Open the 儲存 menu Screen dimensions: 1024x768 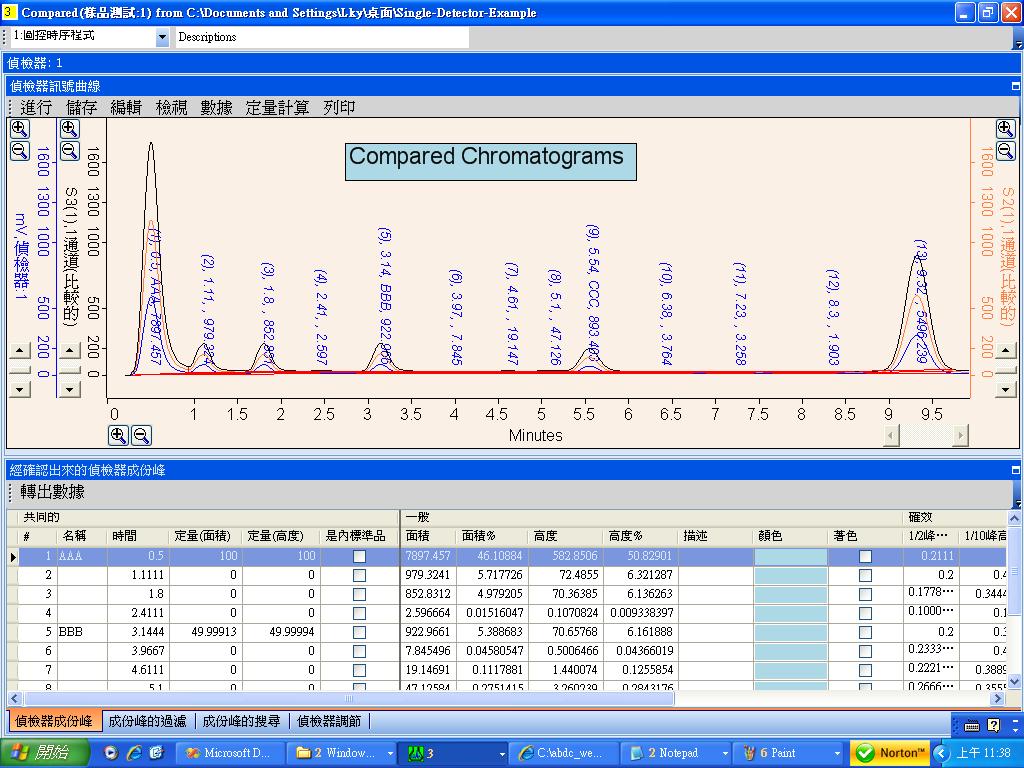coord(81,107)
